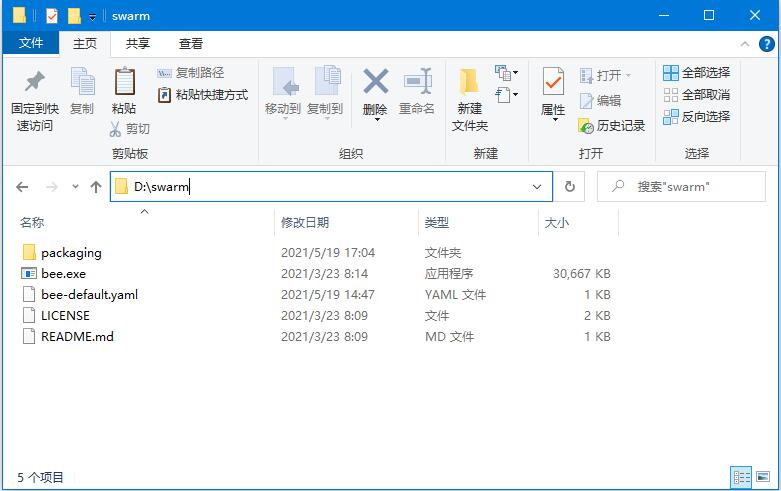Click Invert Selection (反向选择)
Viewport: 781px width, 491px height.
[x=696, y=117]
